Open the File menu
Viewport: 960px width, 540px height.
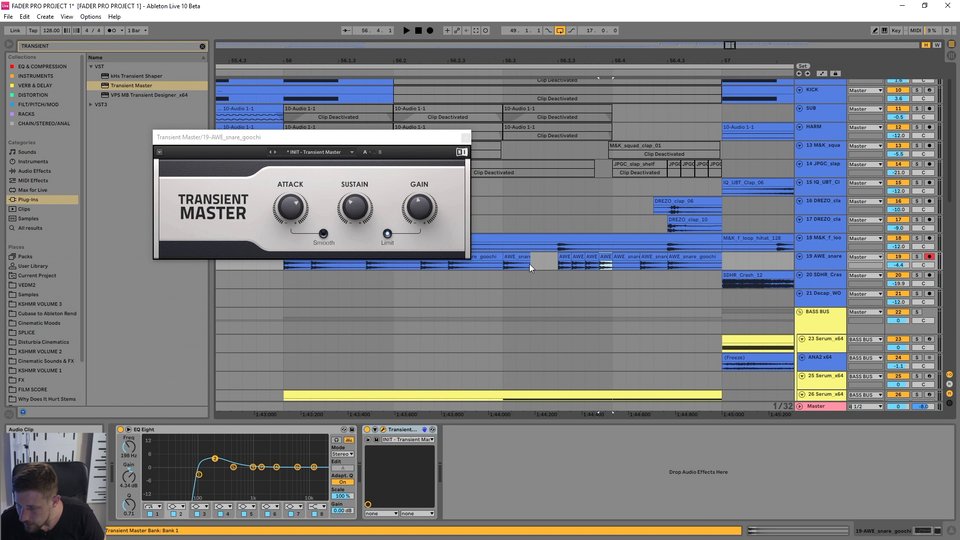click(8, 17)
